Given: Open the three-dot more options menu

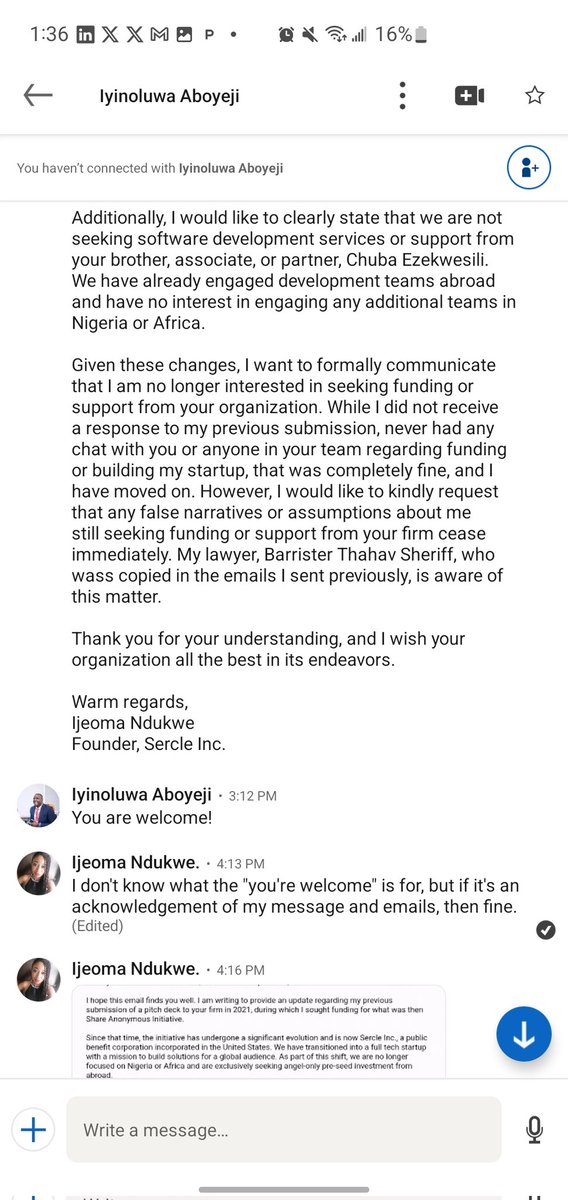Looking at the screenshot, I should pyautogui.click(x=402, y=95).
